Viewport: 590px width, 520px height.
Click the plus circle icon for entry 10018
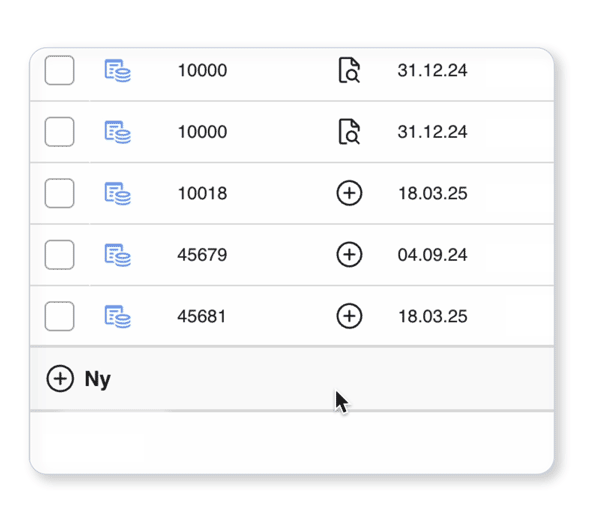coord(349,193)
